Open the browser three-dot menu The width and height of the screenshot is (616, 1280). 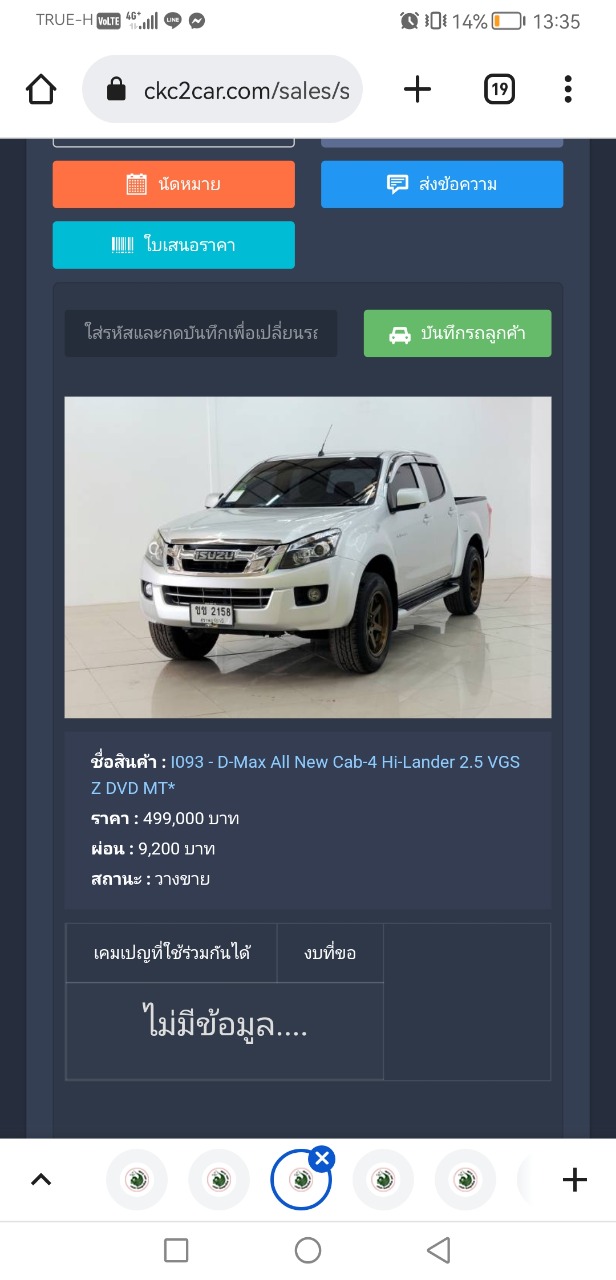(567, 90)
